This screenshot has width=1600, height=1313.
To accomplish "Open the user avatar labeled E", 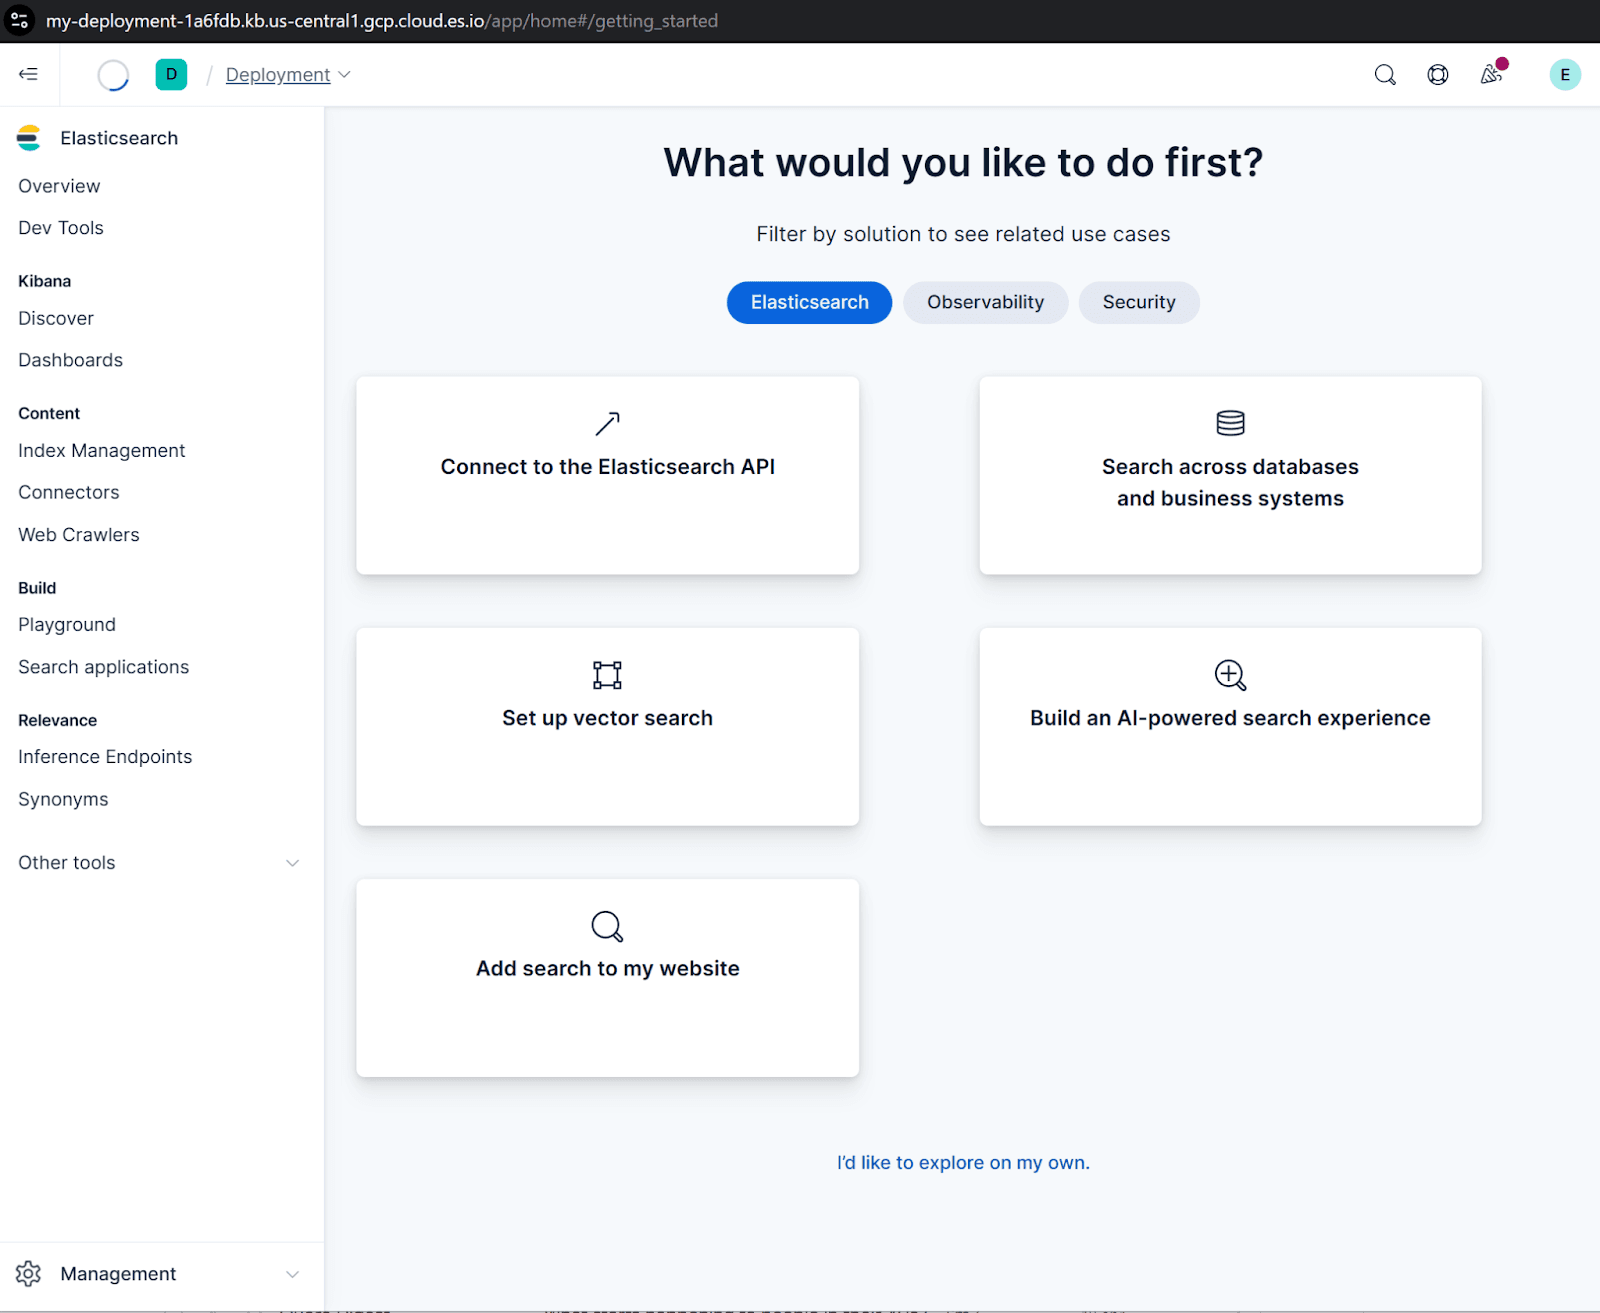I will [1564, 74].
